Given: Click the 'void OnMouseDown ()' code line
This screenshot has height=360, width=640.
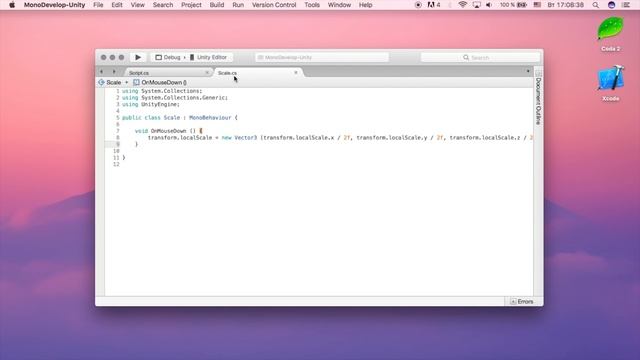Looking at the screenshot, I should [168, 131].
